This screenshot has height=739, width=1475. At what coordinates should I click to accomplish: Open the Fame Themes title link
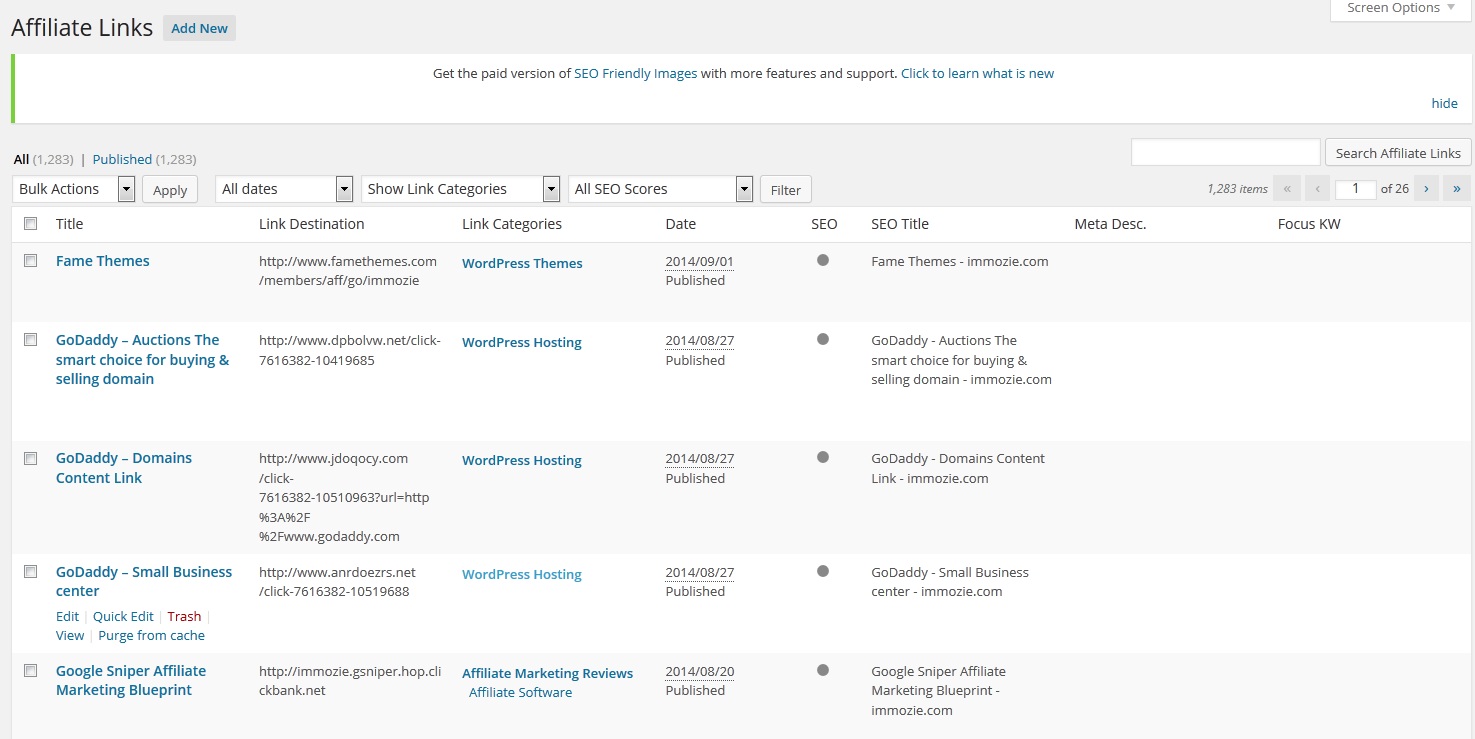click(x=103, y=261)
